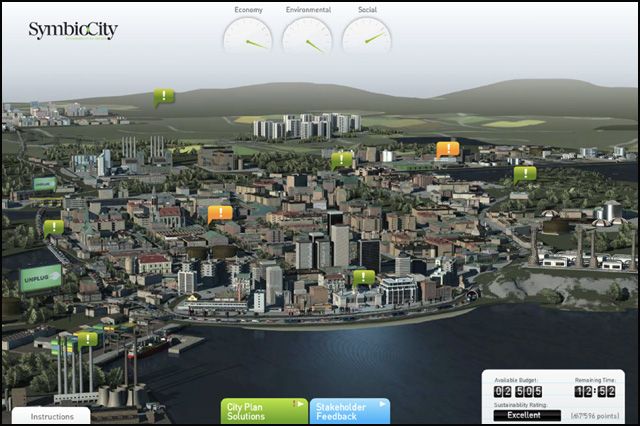This screenshot has height=426, width=640.
Task: Click the SymbioCity logo
Action: (x=73, y=31)
